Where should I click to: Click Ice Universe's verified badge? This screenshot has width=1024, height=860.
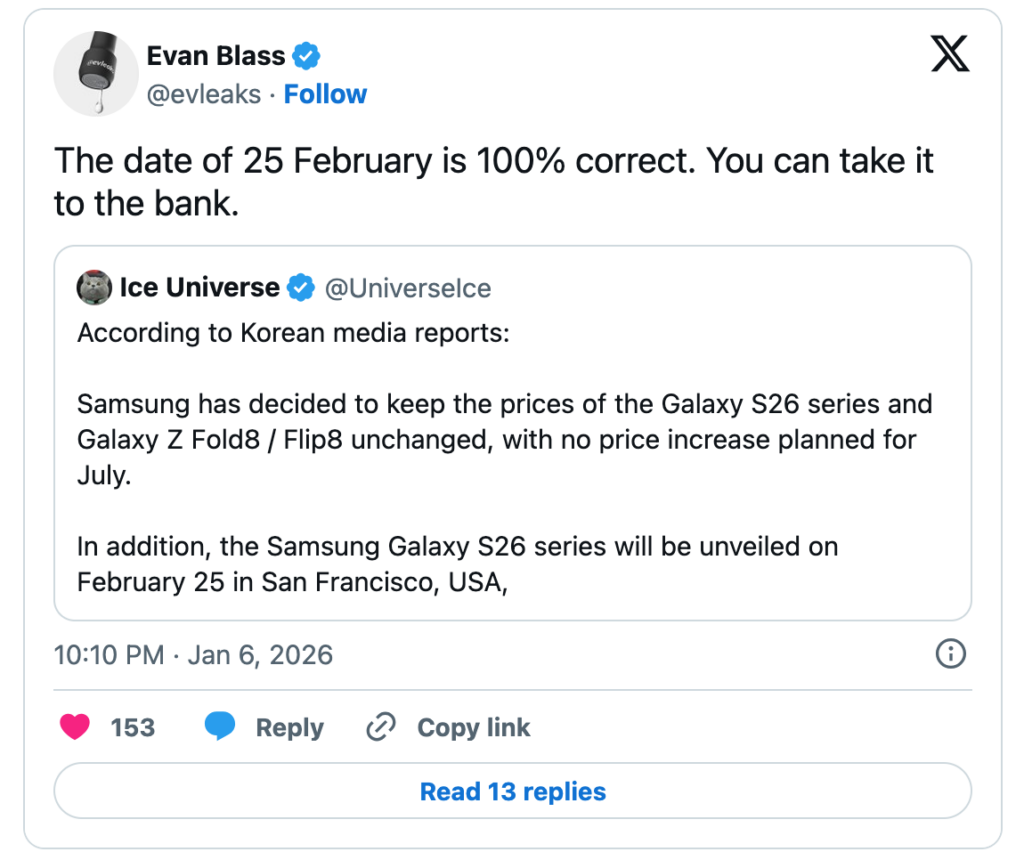[x=300, y=288]
